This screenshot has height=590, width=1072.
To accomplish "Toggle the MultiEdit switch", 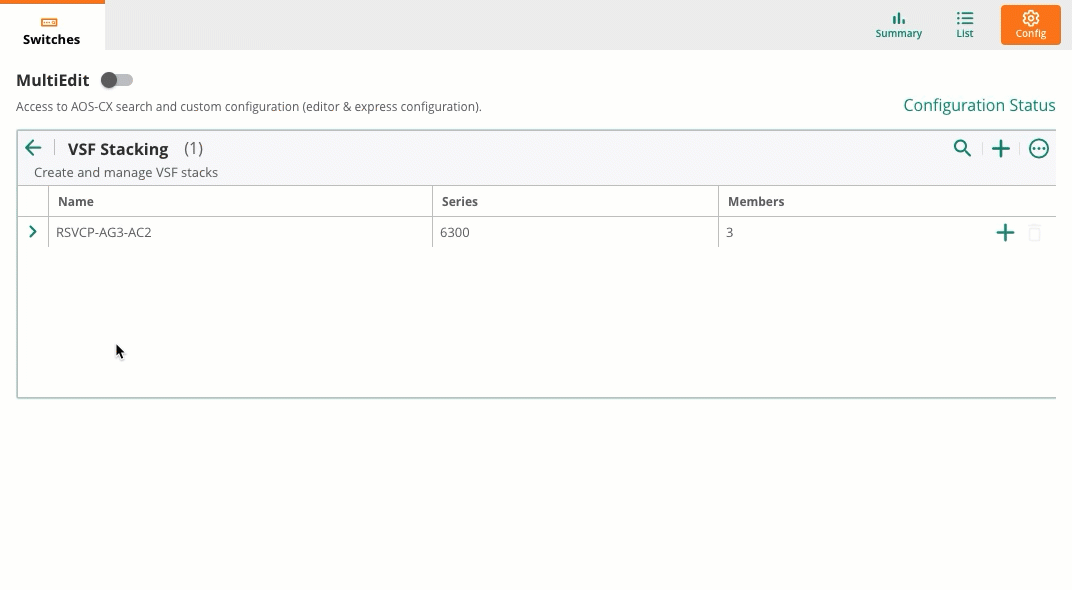I will [x=117, y=80].
